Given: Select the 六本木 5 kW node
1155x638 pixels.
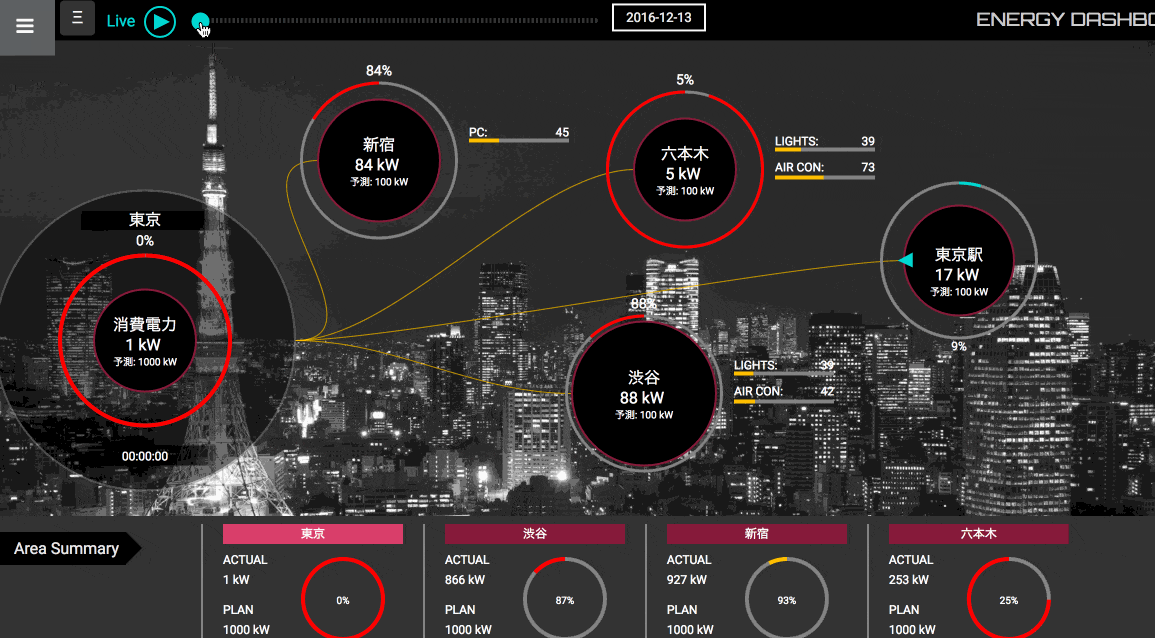Looking at the screenshot, I should (684, 171).
